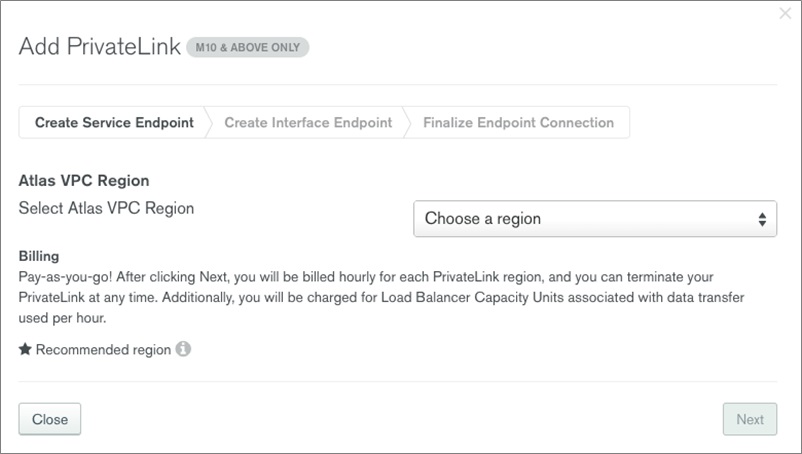Switch to Create Interface Endpoint step
Image resolution: width=802 pixels, height=454 pixels.
[x=308, y=123]
